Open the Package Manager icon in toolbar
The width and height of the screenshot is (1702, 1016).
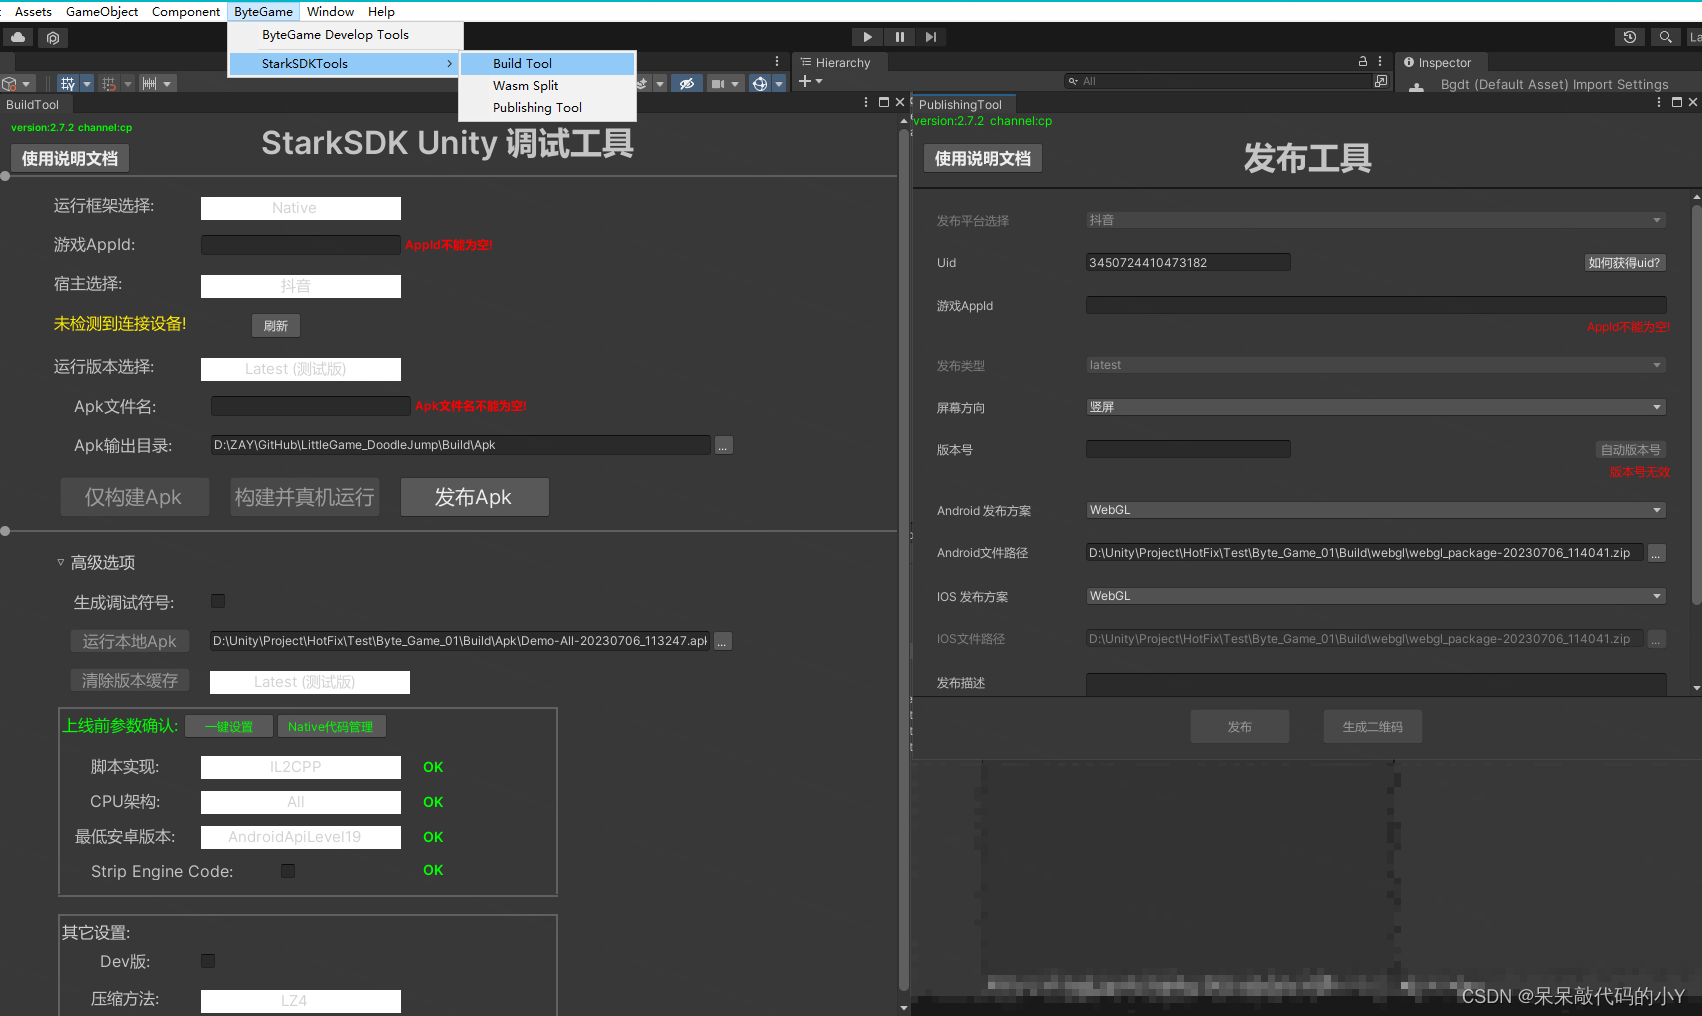click(53, 37)
